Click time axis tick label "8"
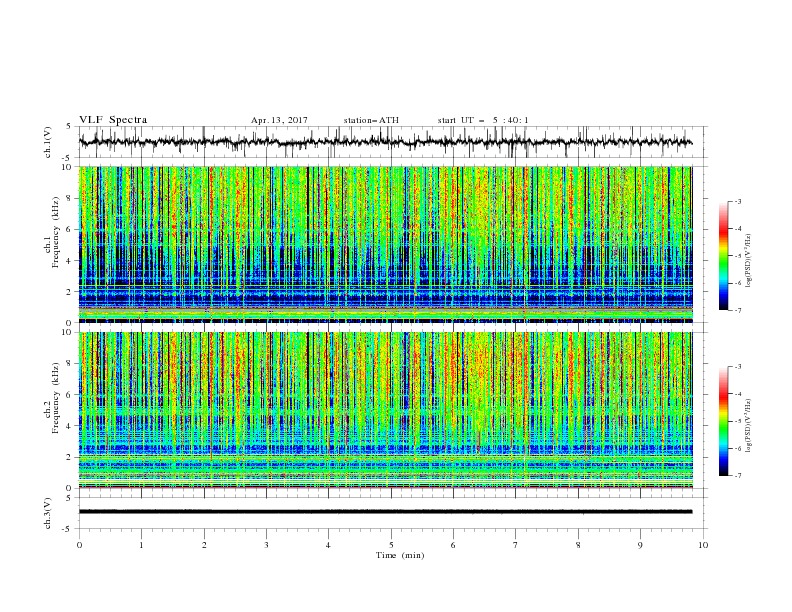792x612 pixels. (578, 545)
